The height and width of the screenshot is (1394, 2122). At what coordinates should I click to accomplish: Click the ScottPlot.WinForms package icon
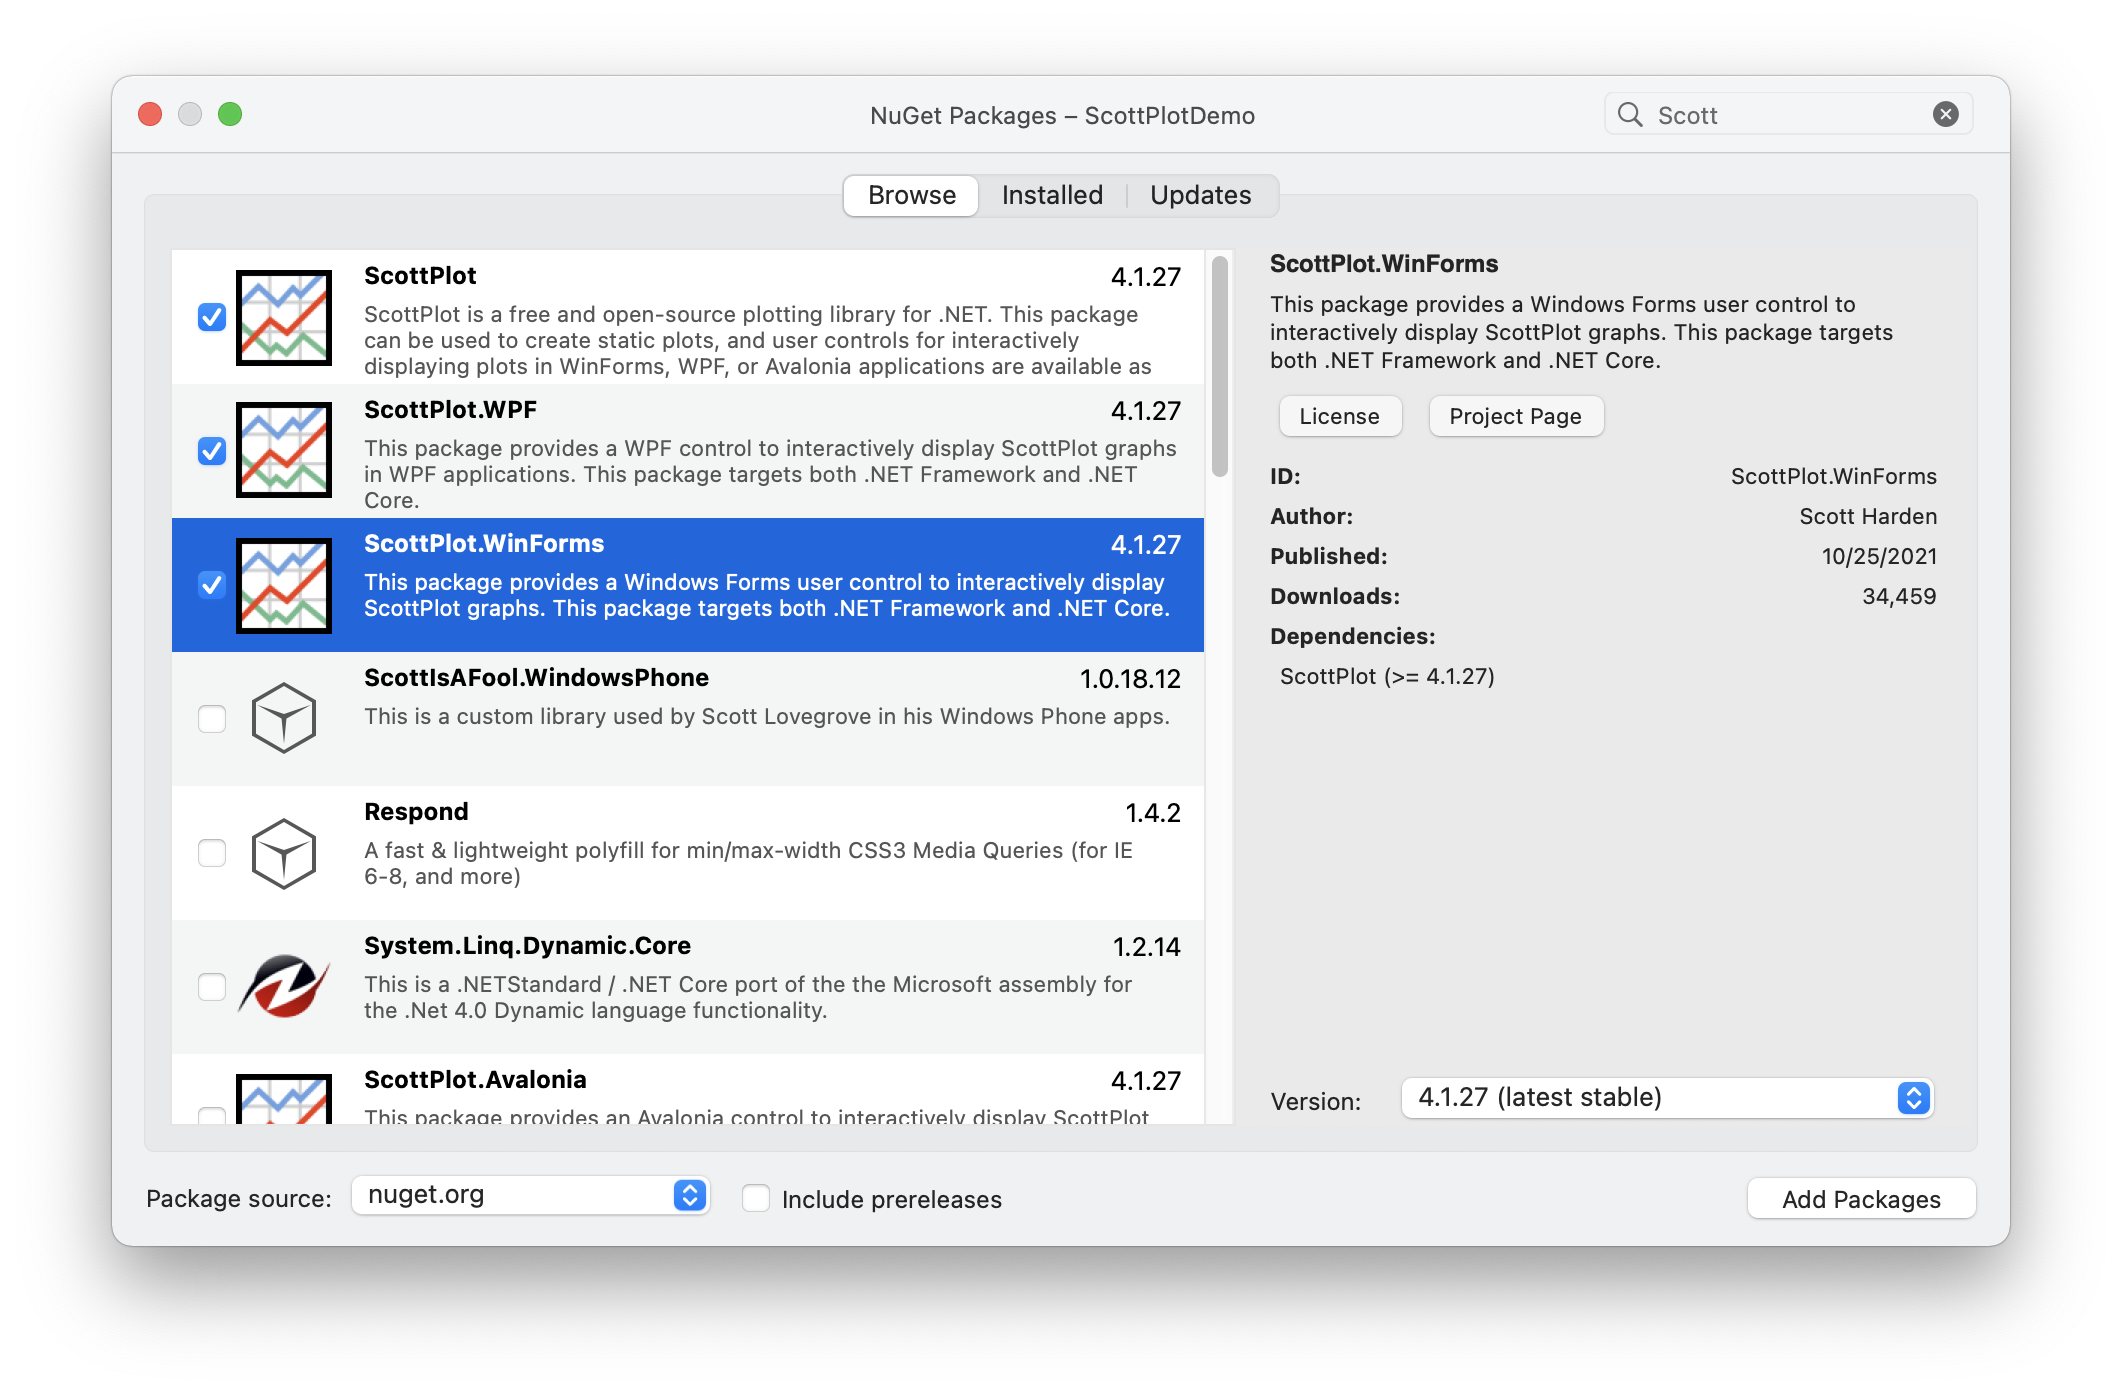tap(284, 585)
